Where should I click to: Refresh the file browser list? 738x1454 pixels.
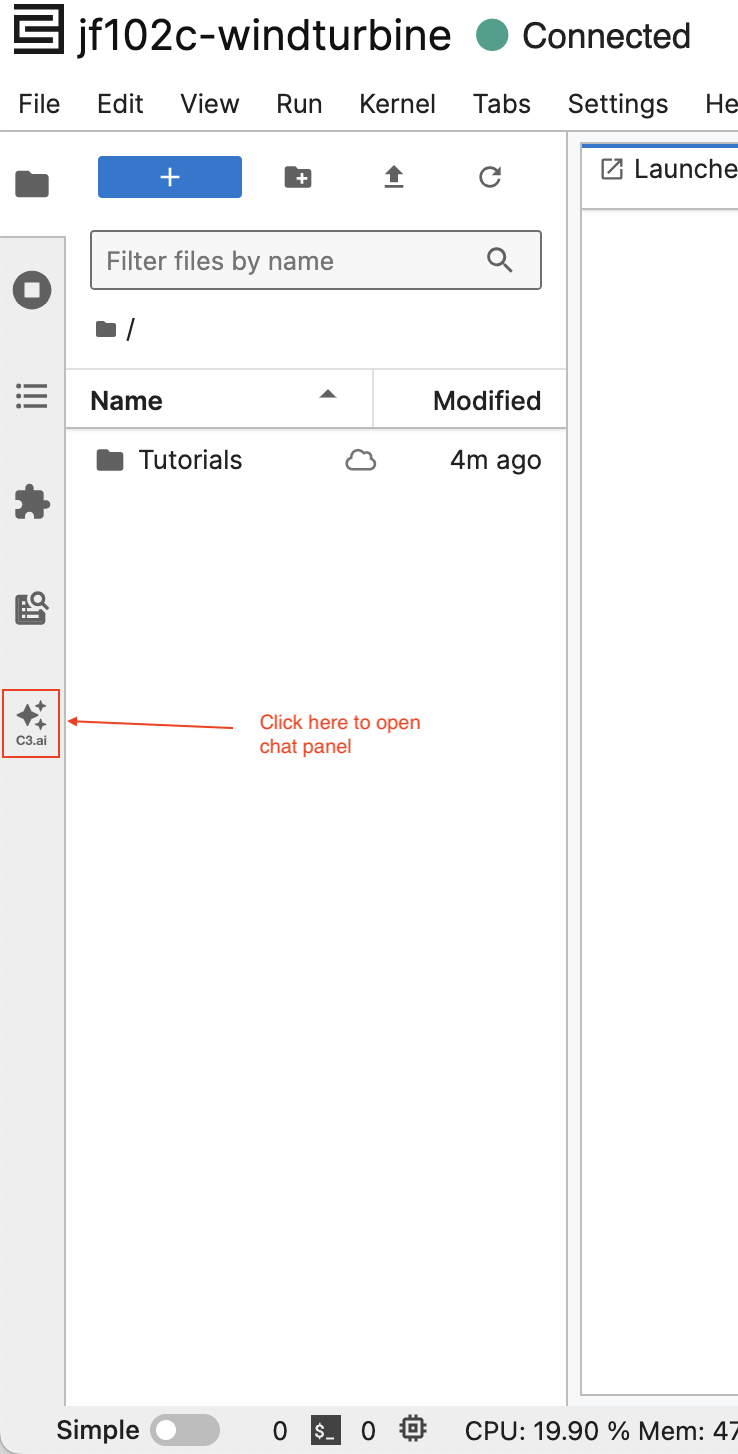pos(490,177)
